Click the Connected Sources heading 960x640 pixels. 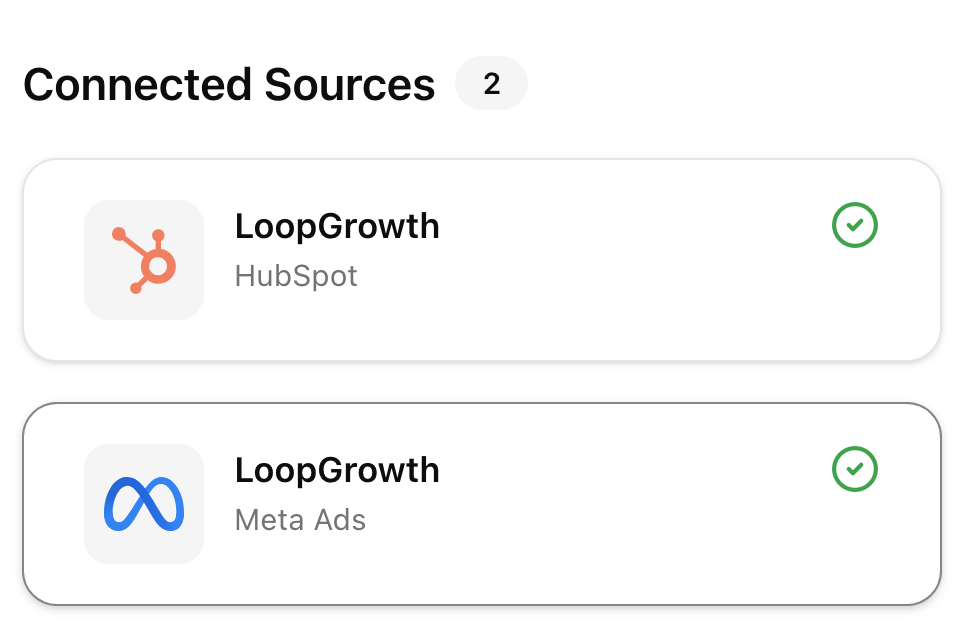tap(229, 85)
